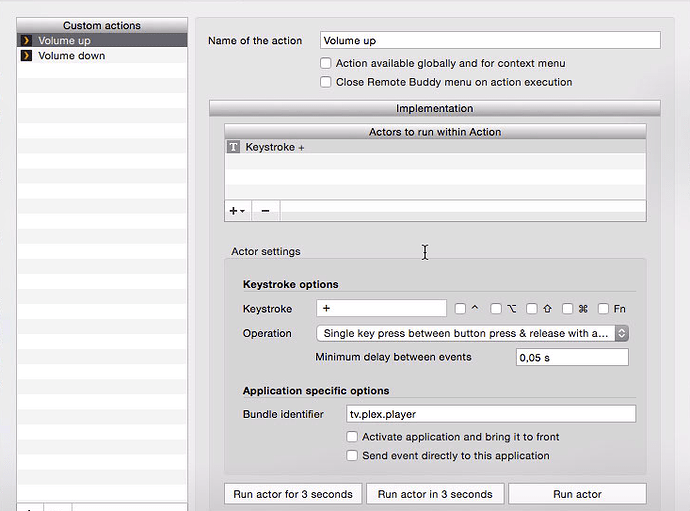Click the Implementation section header
The image size is (690, 511).
coord(435,108)
